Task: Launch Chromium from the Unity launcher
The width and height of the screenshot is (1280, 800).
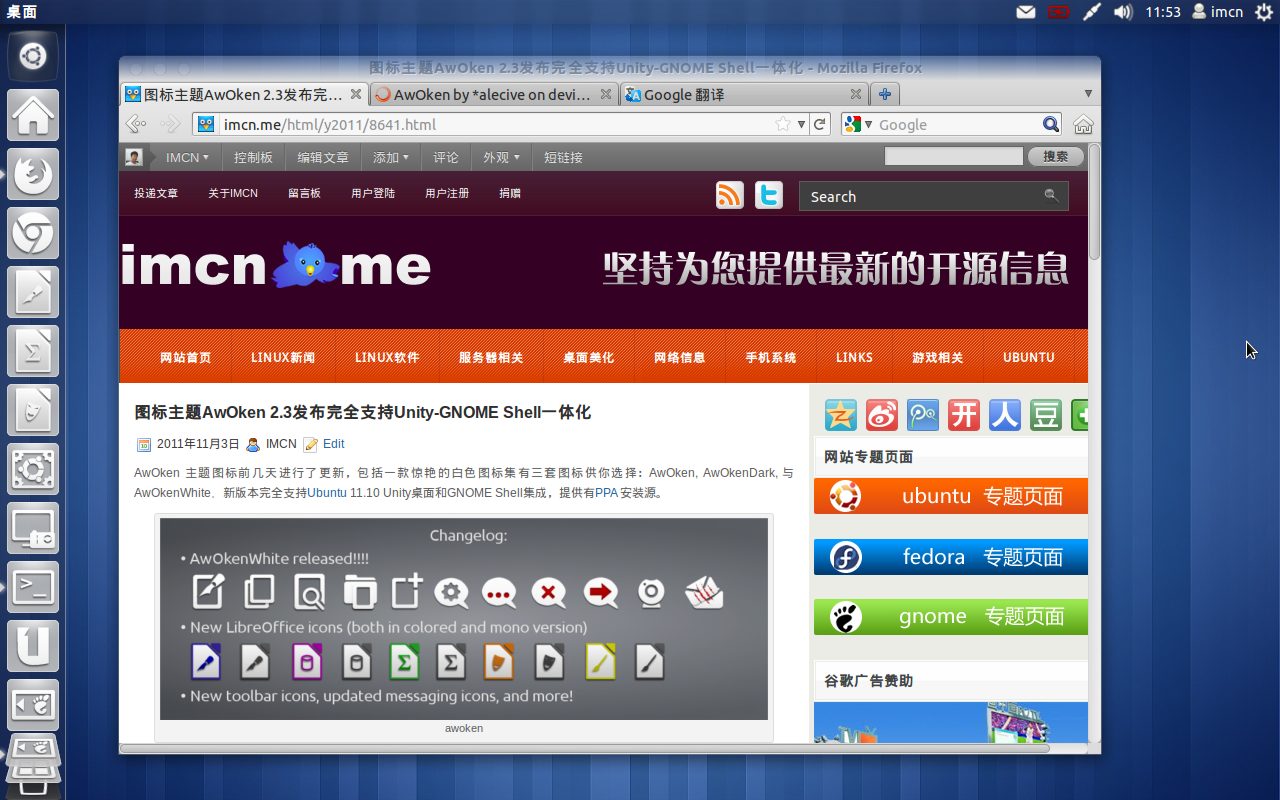Action: pos(33,233)
